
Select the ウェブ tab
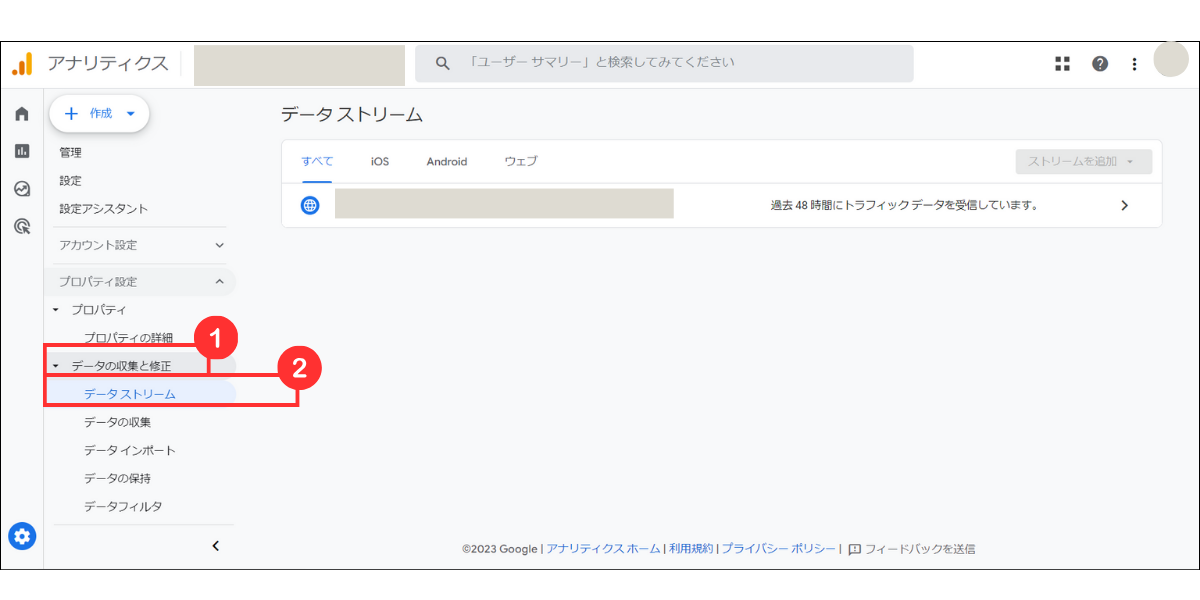(521, 161)
